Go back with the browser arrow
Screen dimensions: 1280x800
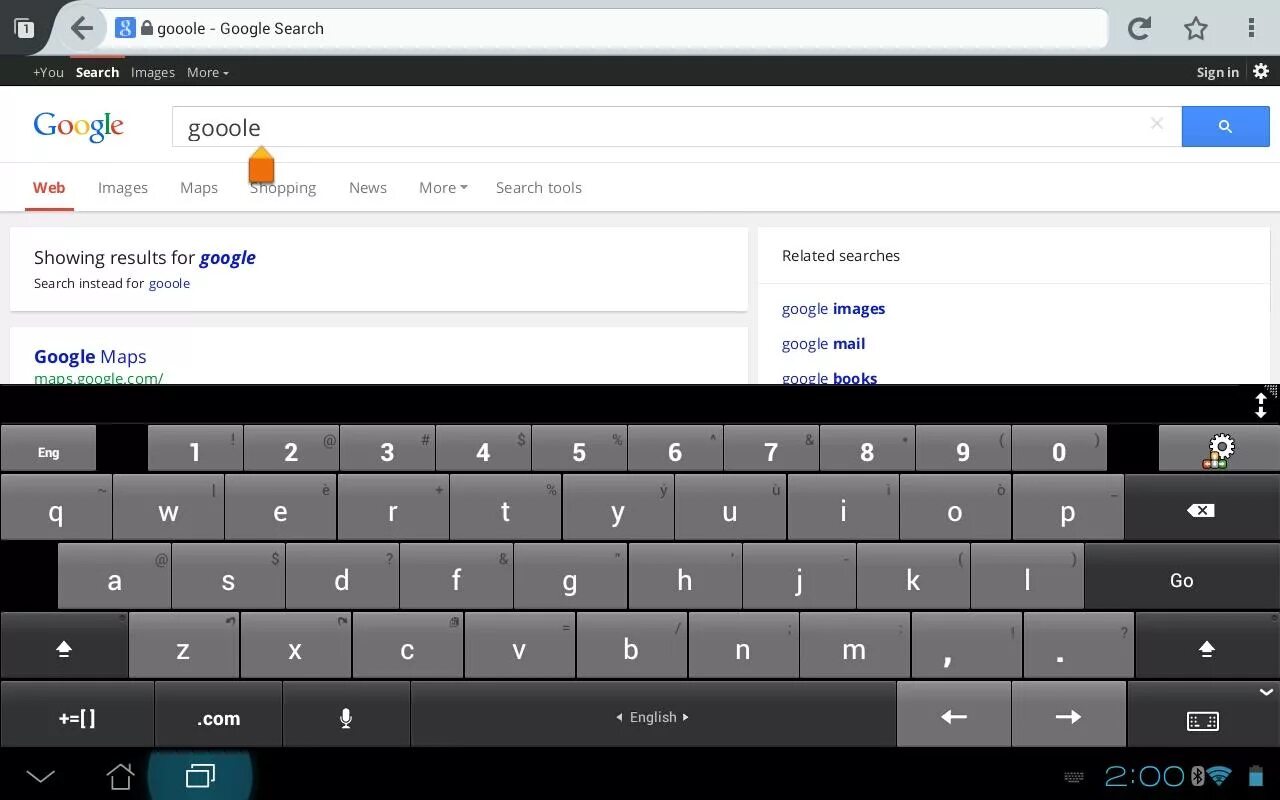82,28
